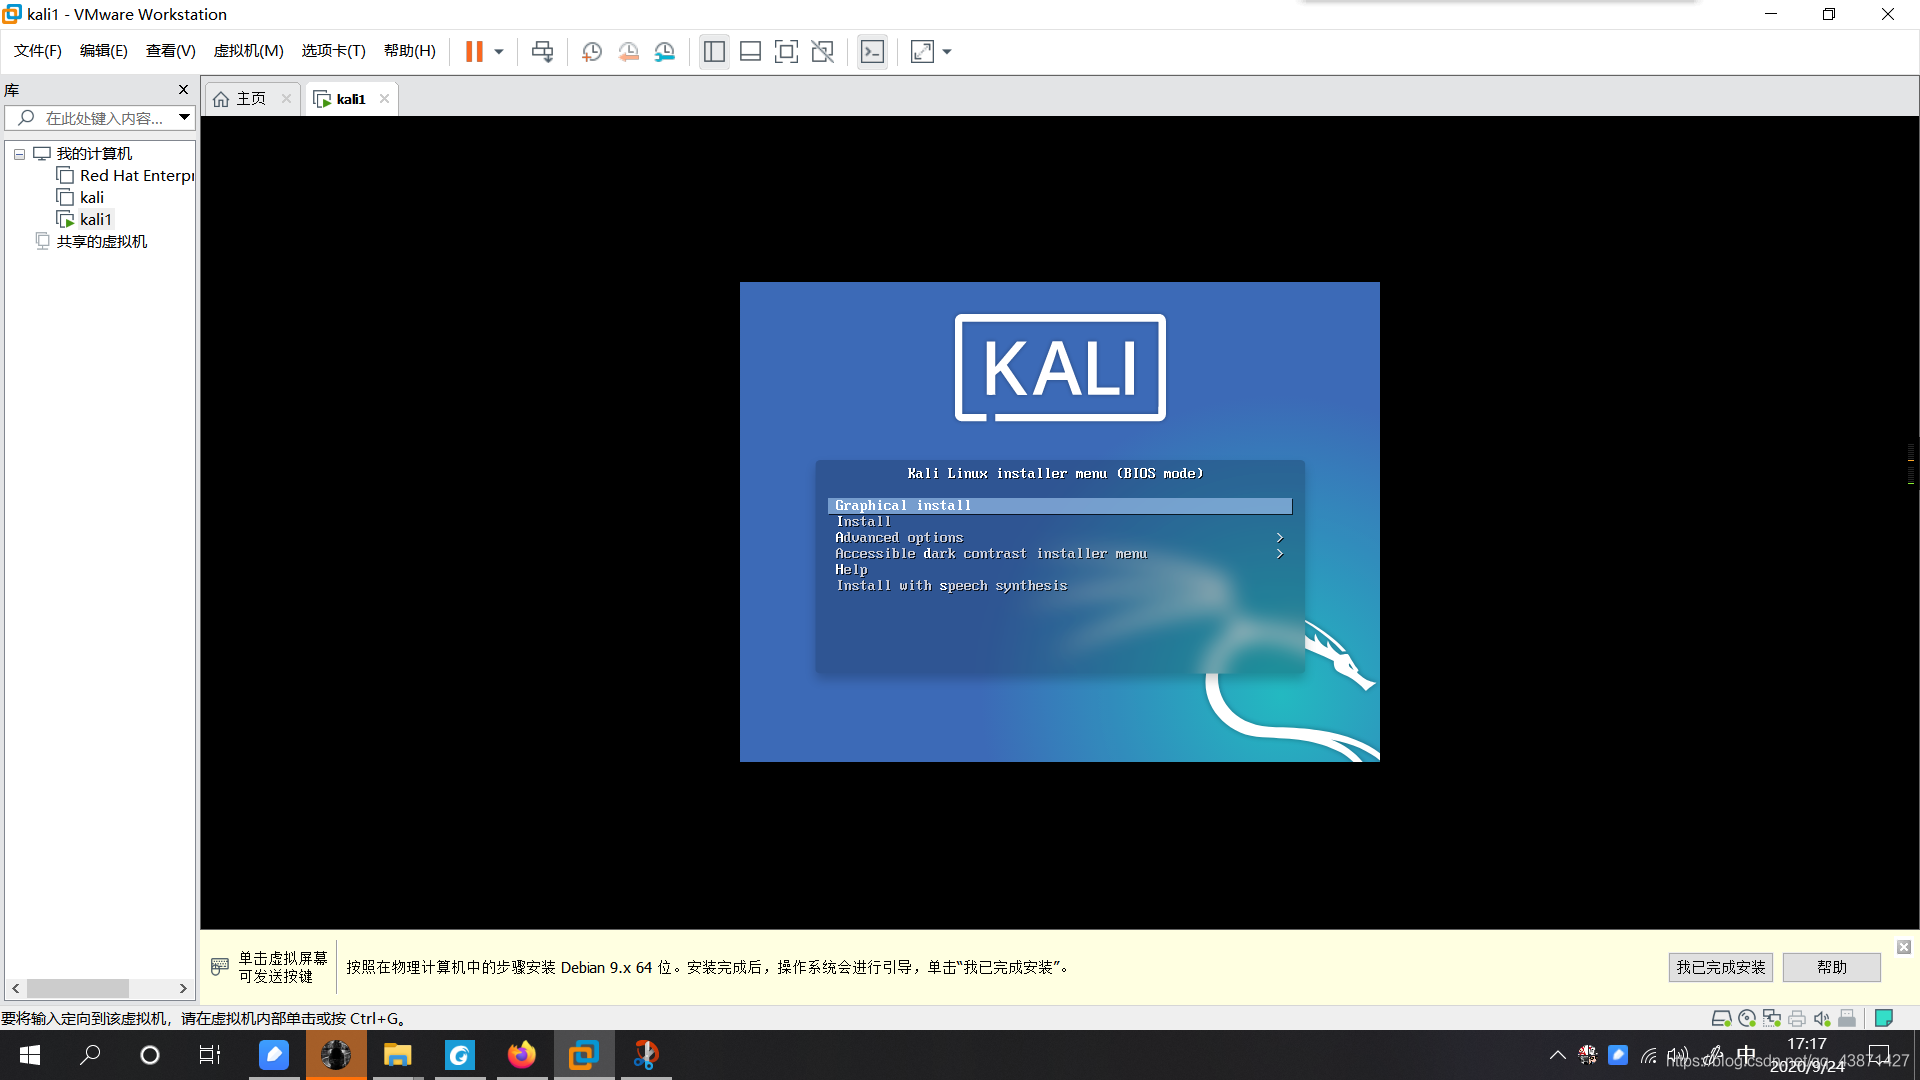Show hidden system tray icons

1558,1055
